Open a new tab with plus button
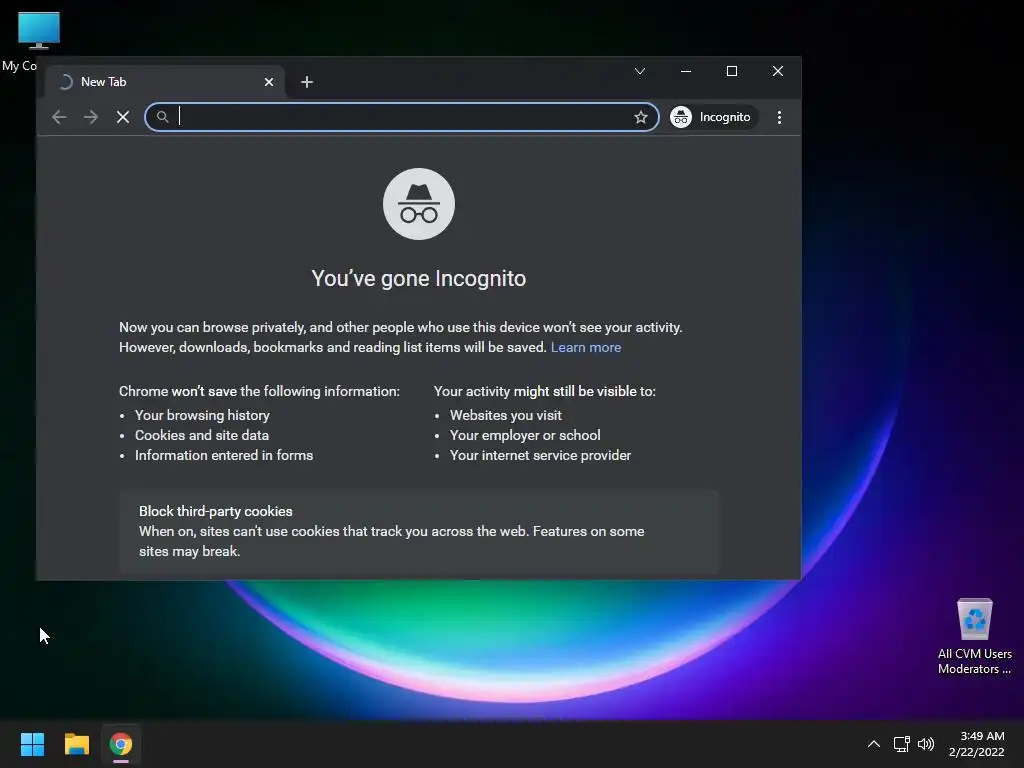This screenshot has height=768, width=1024. [307, 82]
